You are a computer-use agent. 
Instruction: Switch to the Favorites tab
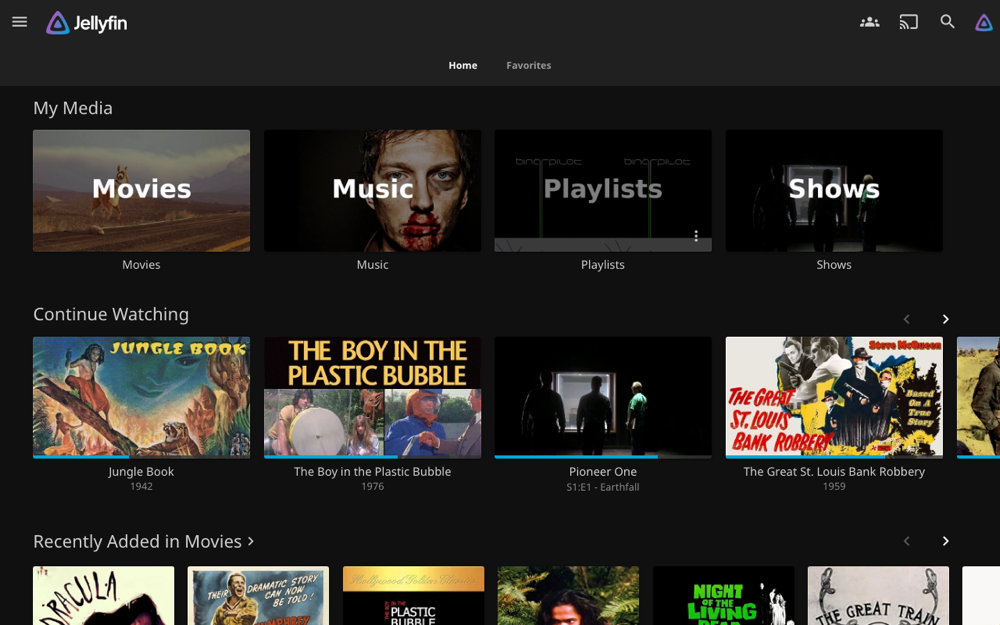pos(529,65)
